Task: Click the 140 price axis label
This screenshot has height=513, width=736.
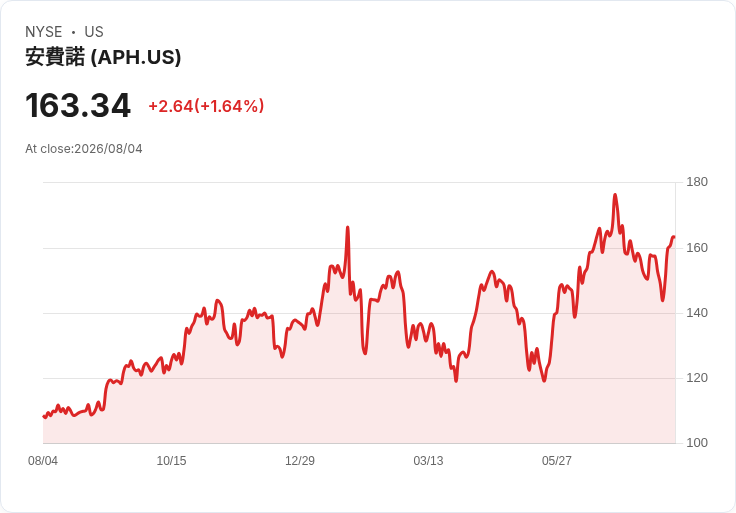Action: 697,313
